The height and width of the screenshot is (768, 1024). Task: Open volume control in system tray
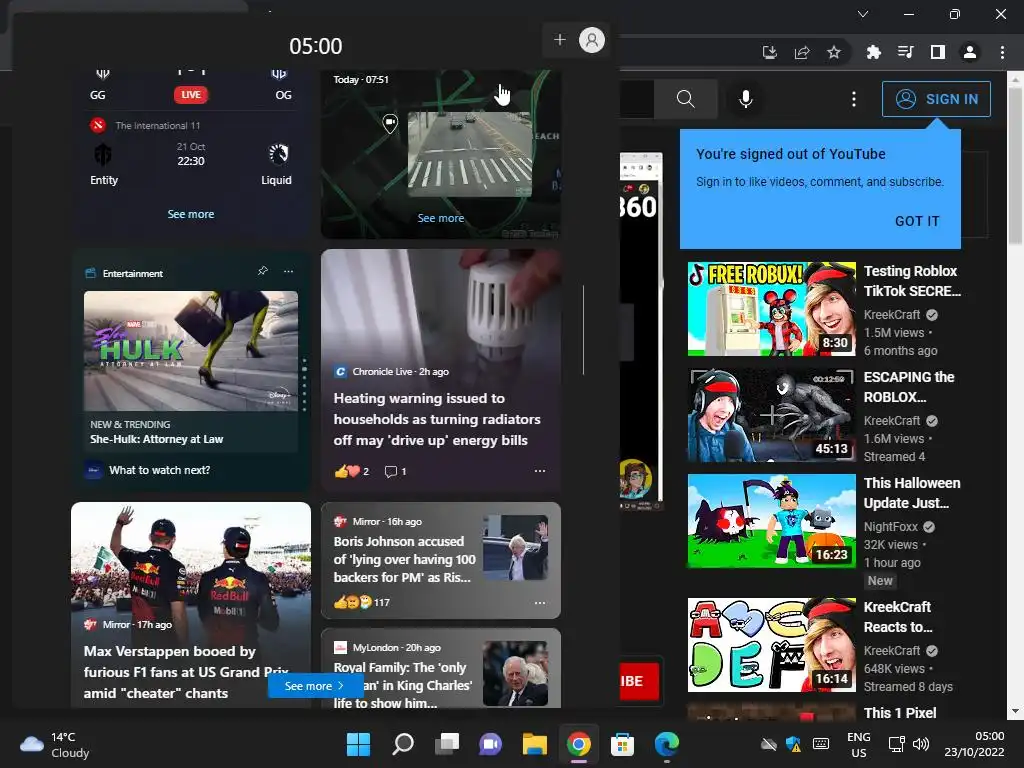(921, 744)
